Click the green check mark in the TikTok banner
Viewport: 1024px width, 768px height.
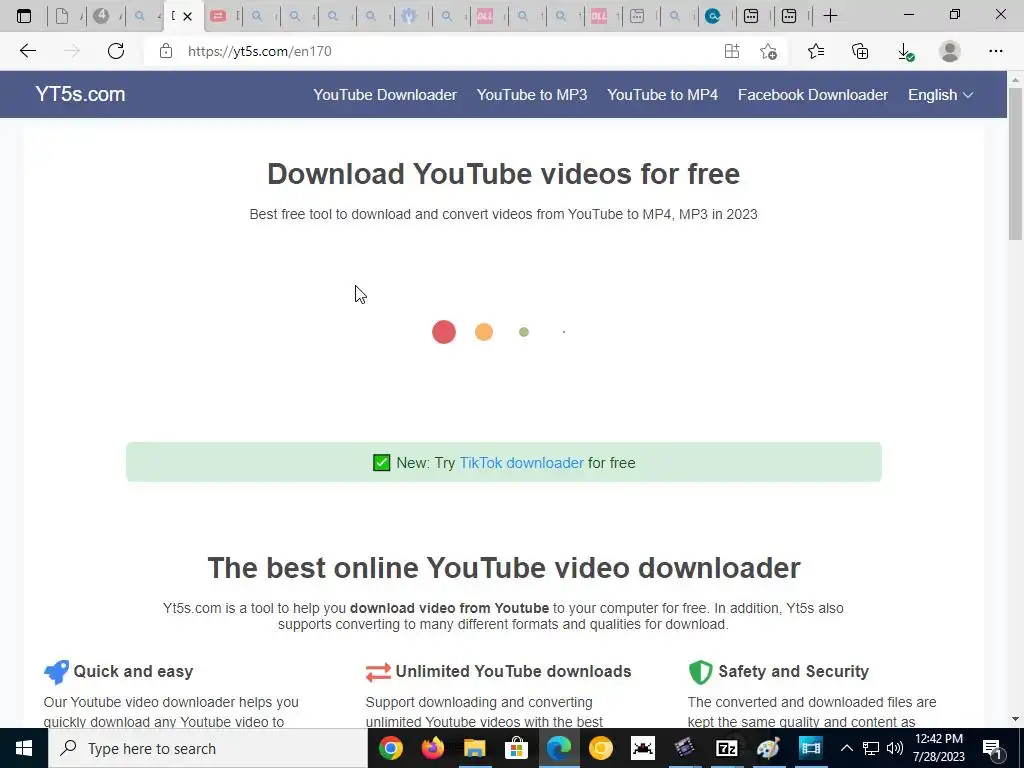[x=381, y=462]
